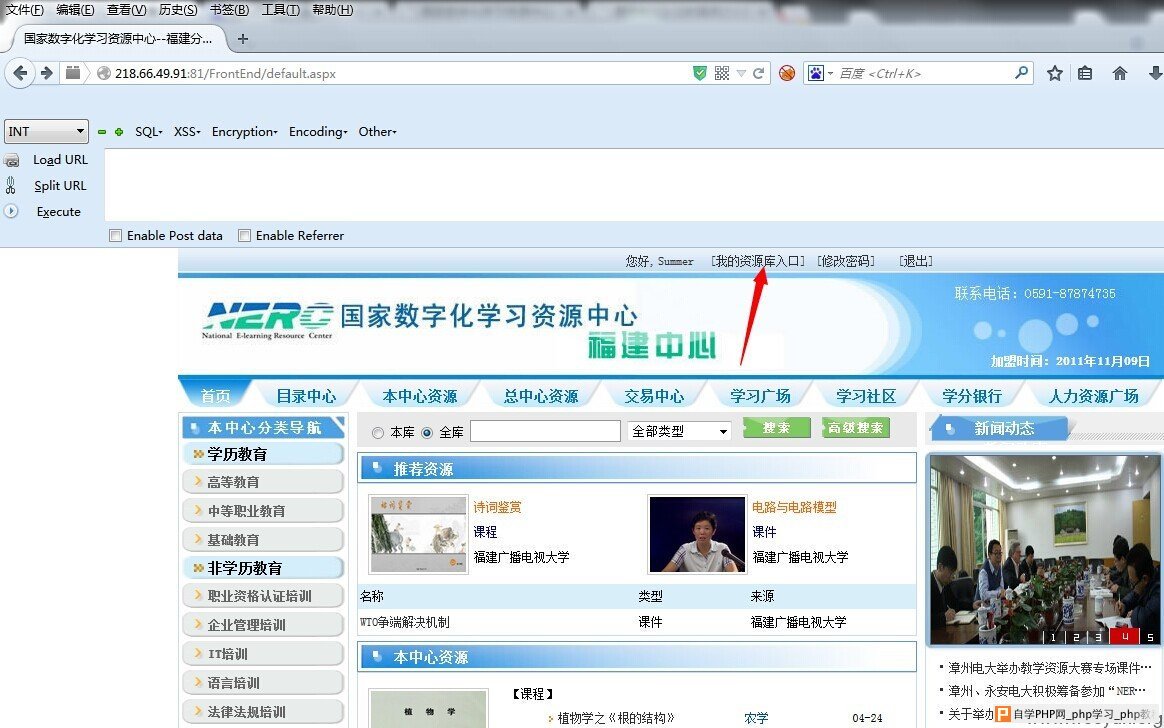
Task: Select news slide number 1
Action: pos(1053,637)
